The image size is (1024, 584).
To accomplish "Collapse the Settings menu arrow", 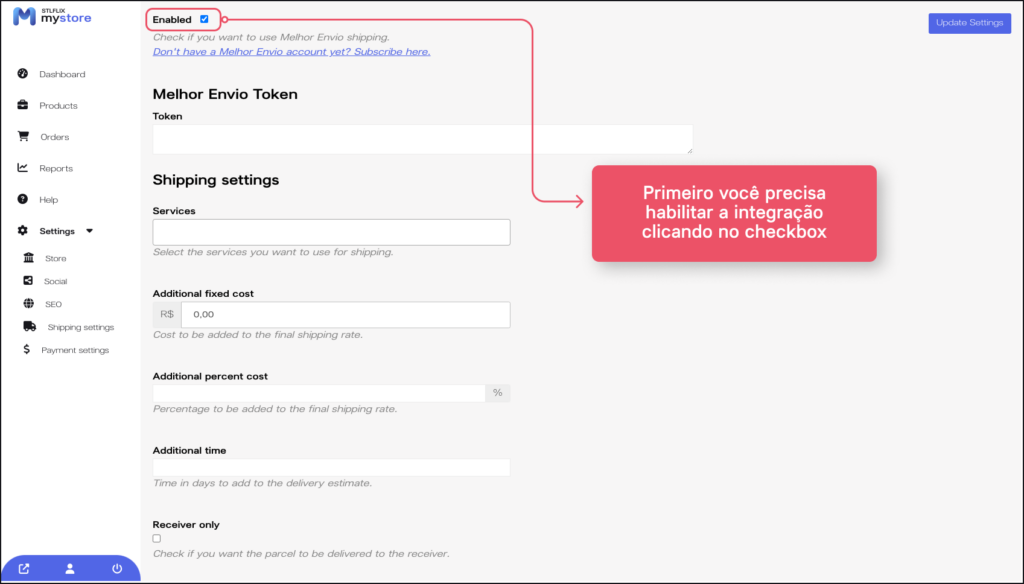I will coord(90,231).
